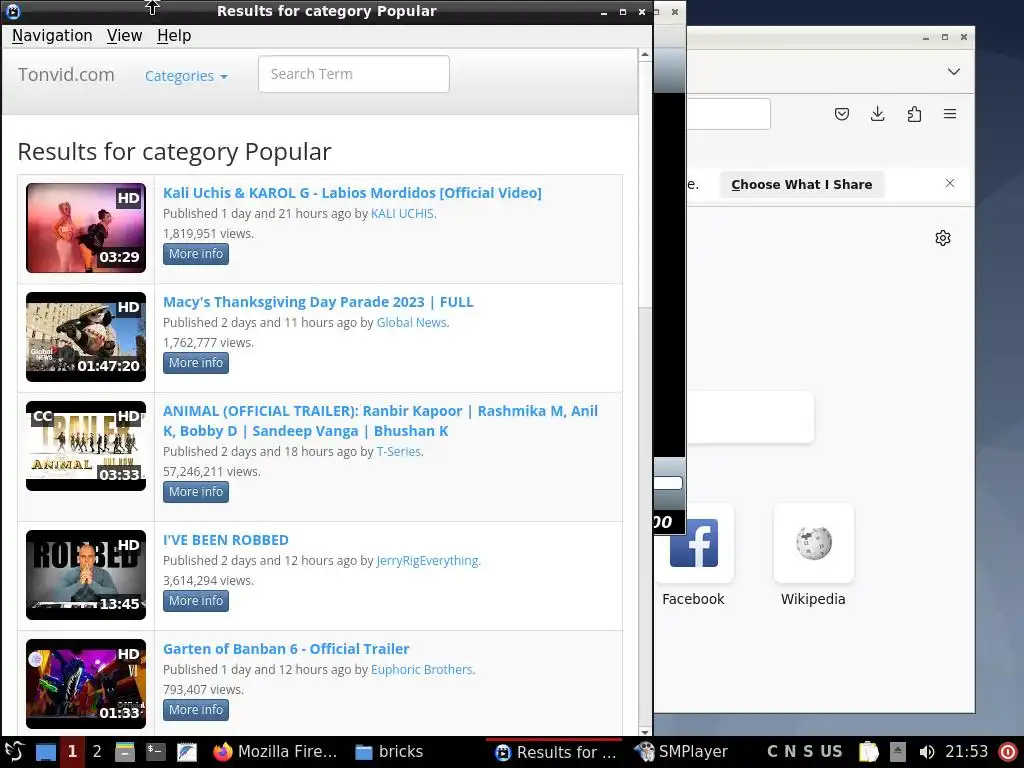The width and height of the screenshot is (1024, 768).
Task: Open the taskbar start menu icon
Action: point(14,752)
